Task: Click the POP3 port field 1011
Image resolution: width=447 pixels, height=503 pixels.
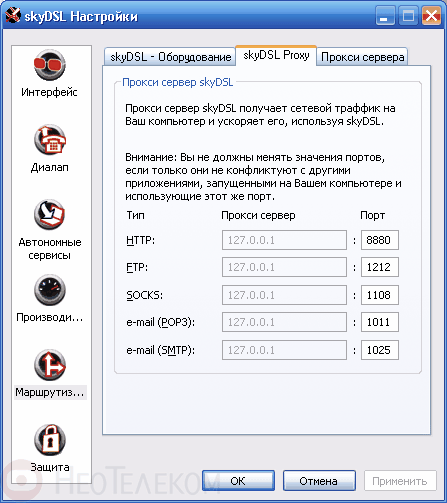Action: pos(380,322)
